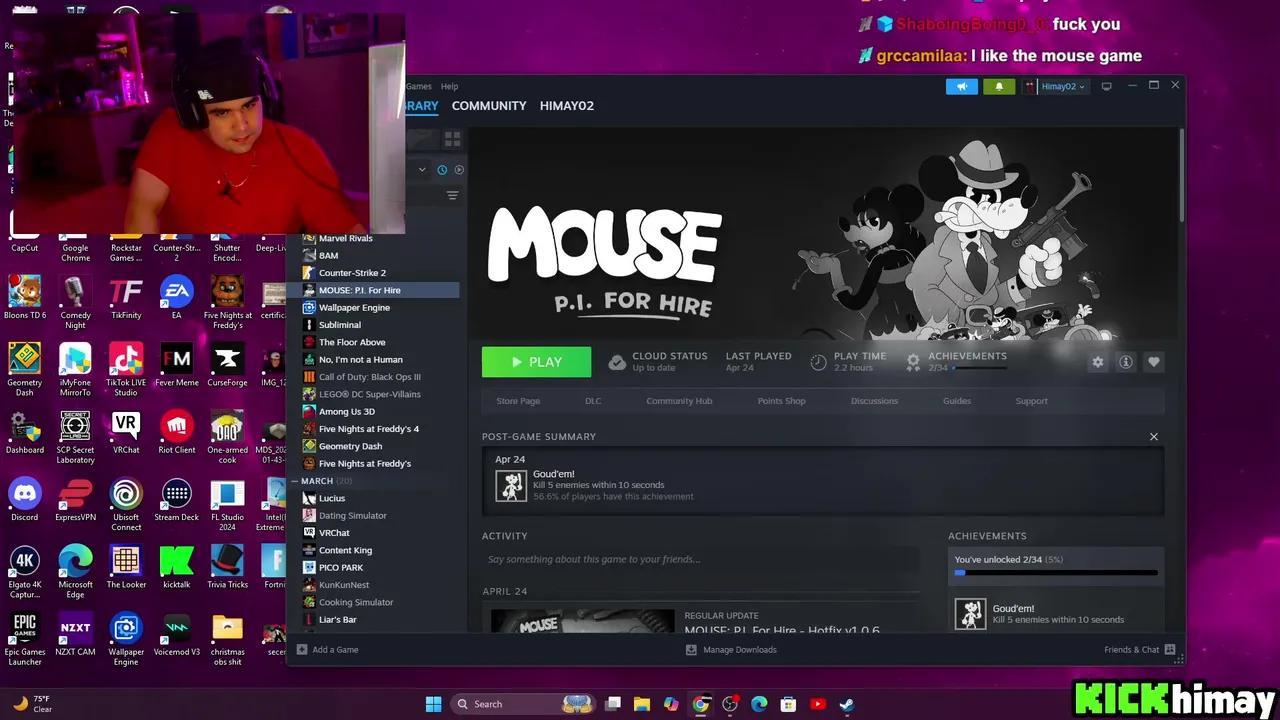The image size is (1280, 720).
Task: Select Liar's Bar in library list
Action: coord(338,620)
